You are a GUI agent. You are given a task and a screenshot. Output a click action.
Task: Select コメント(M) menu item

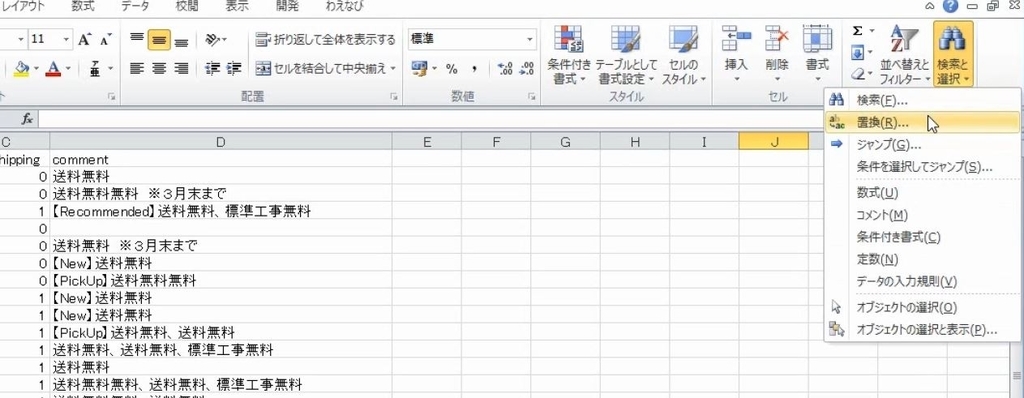[x=922, y=215]
